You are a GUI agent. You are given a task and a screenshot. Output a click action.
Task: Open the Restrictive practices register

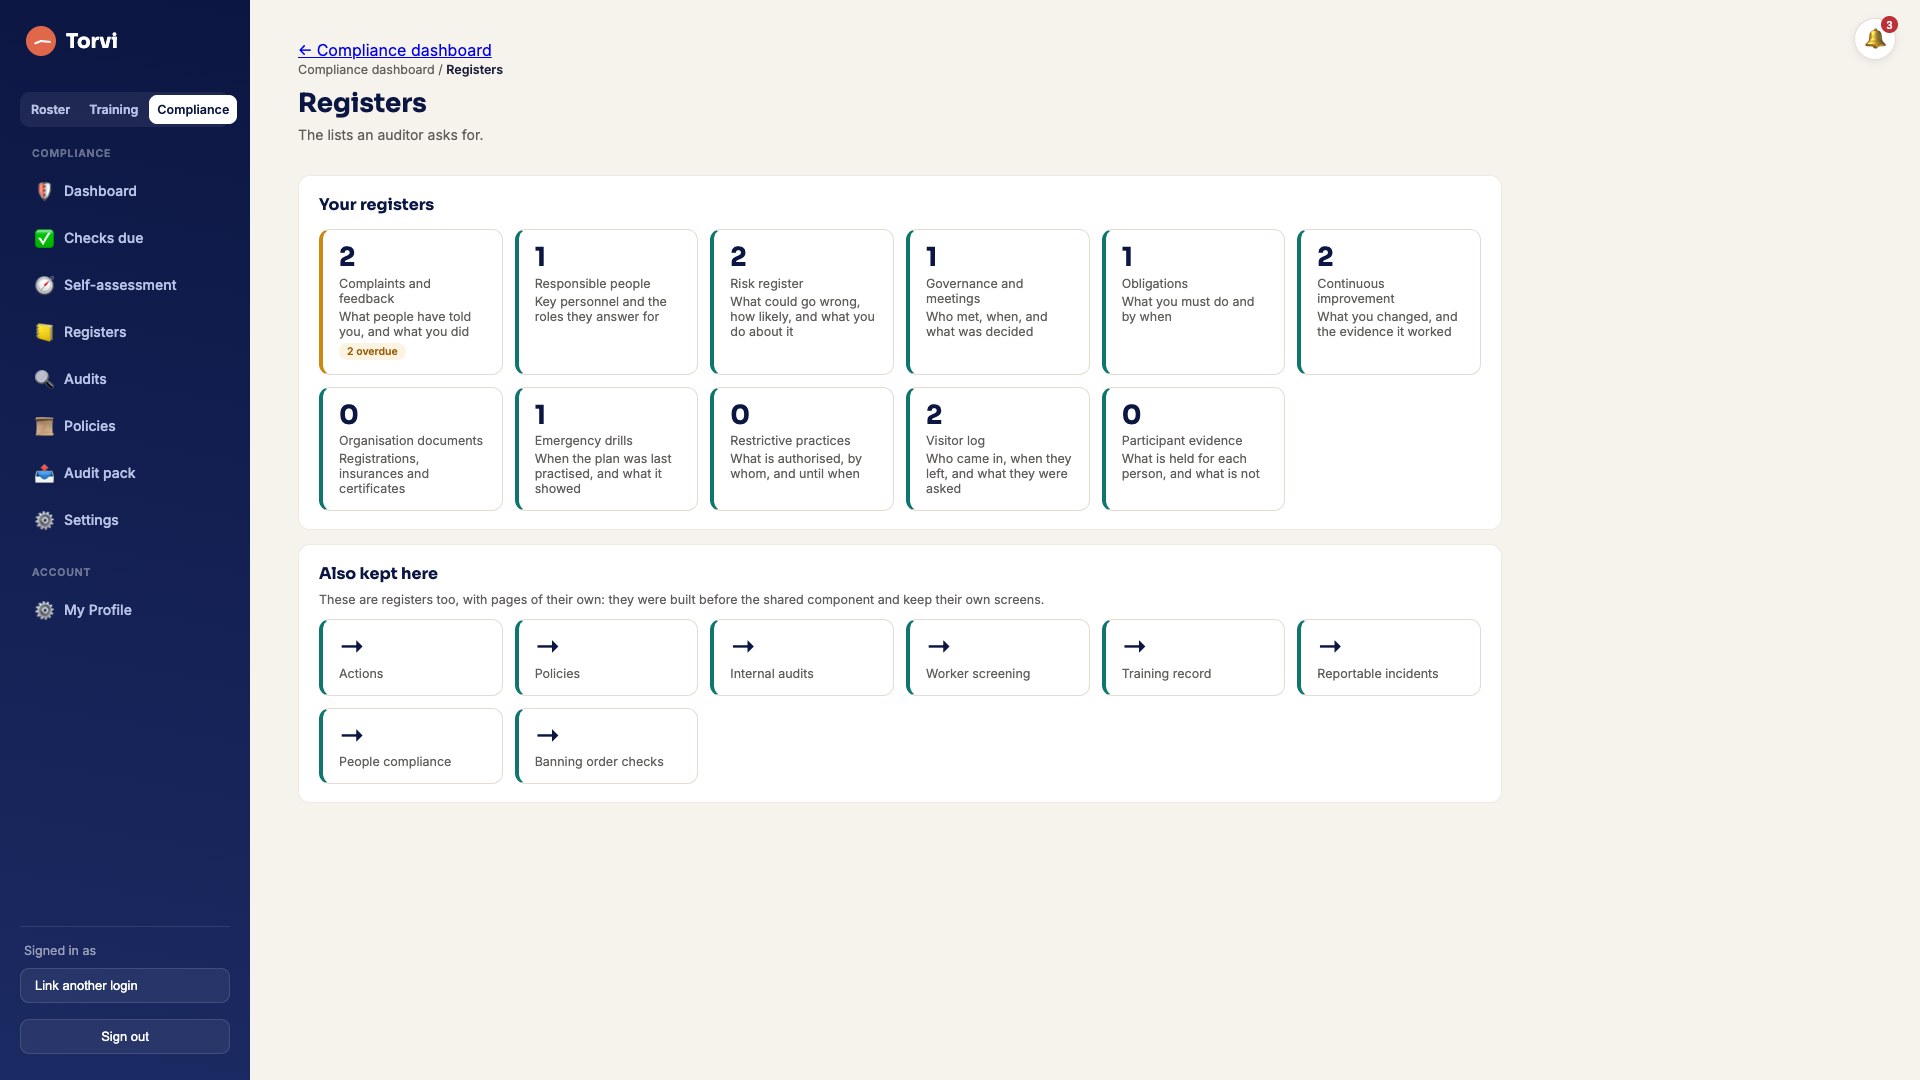pos(802,449)
